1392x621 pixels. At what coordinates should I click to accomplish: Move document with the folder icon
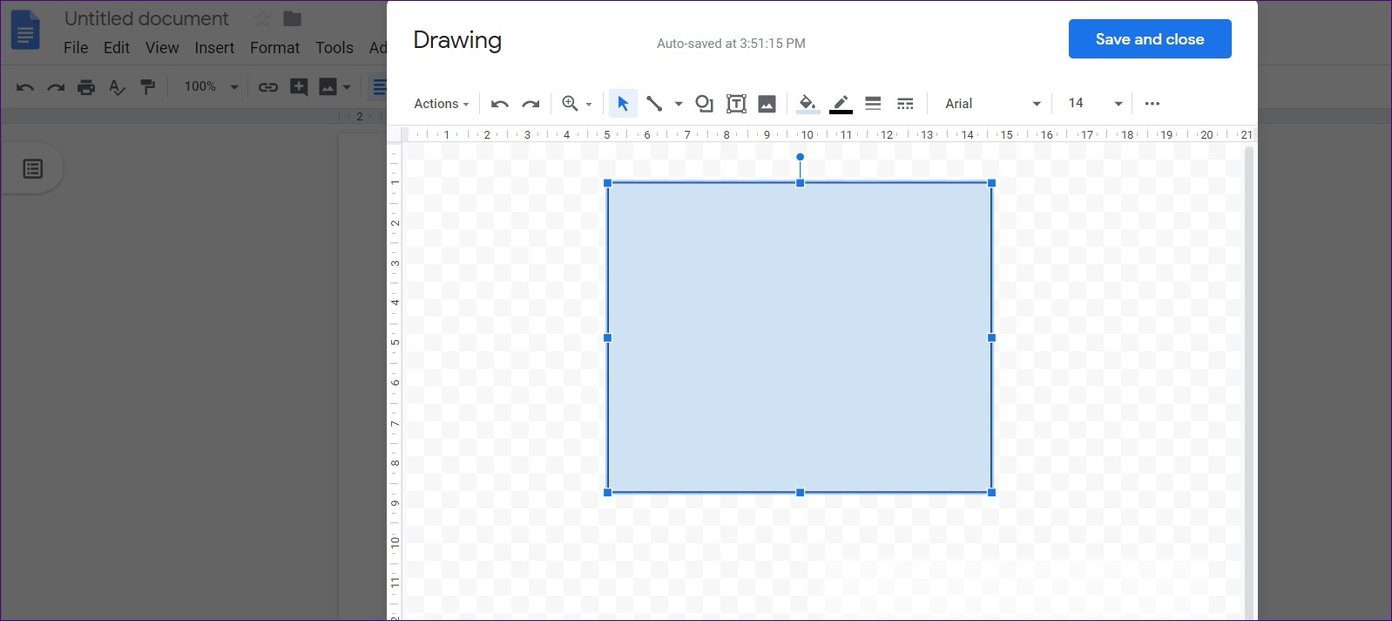pyautogui.click(x=292, y=19)
